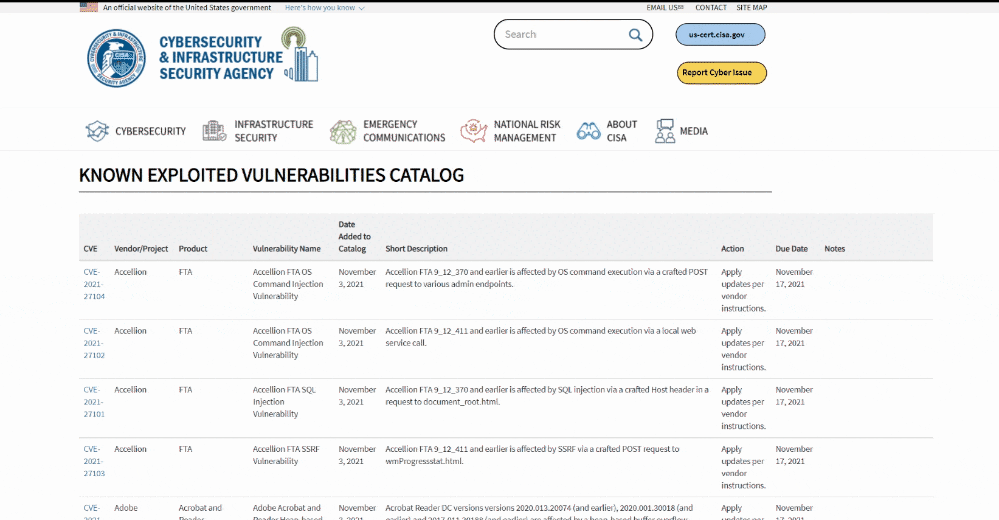Click the Infrastructure Security building icon
Image resolution: width=999 pixels, height=520 pixels.
(214, 131)
